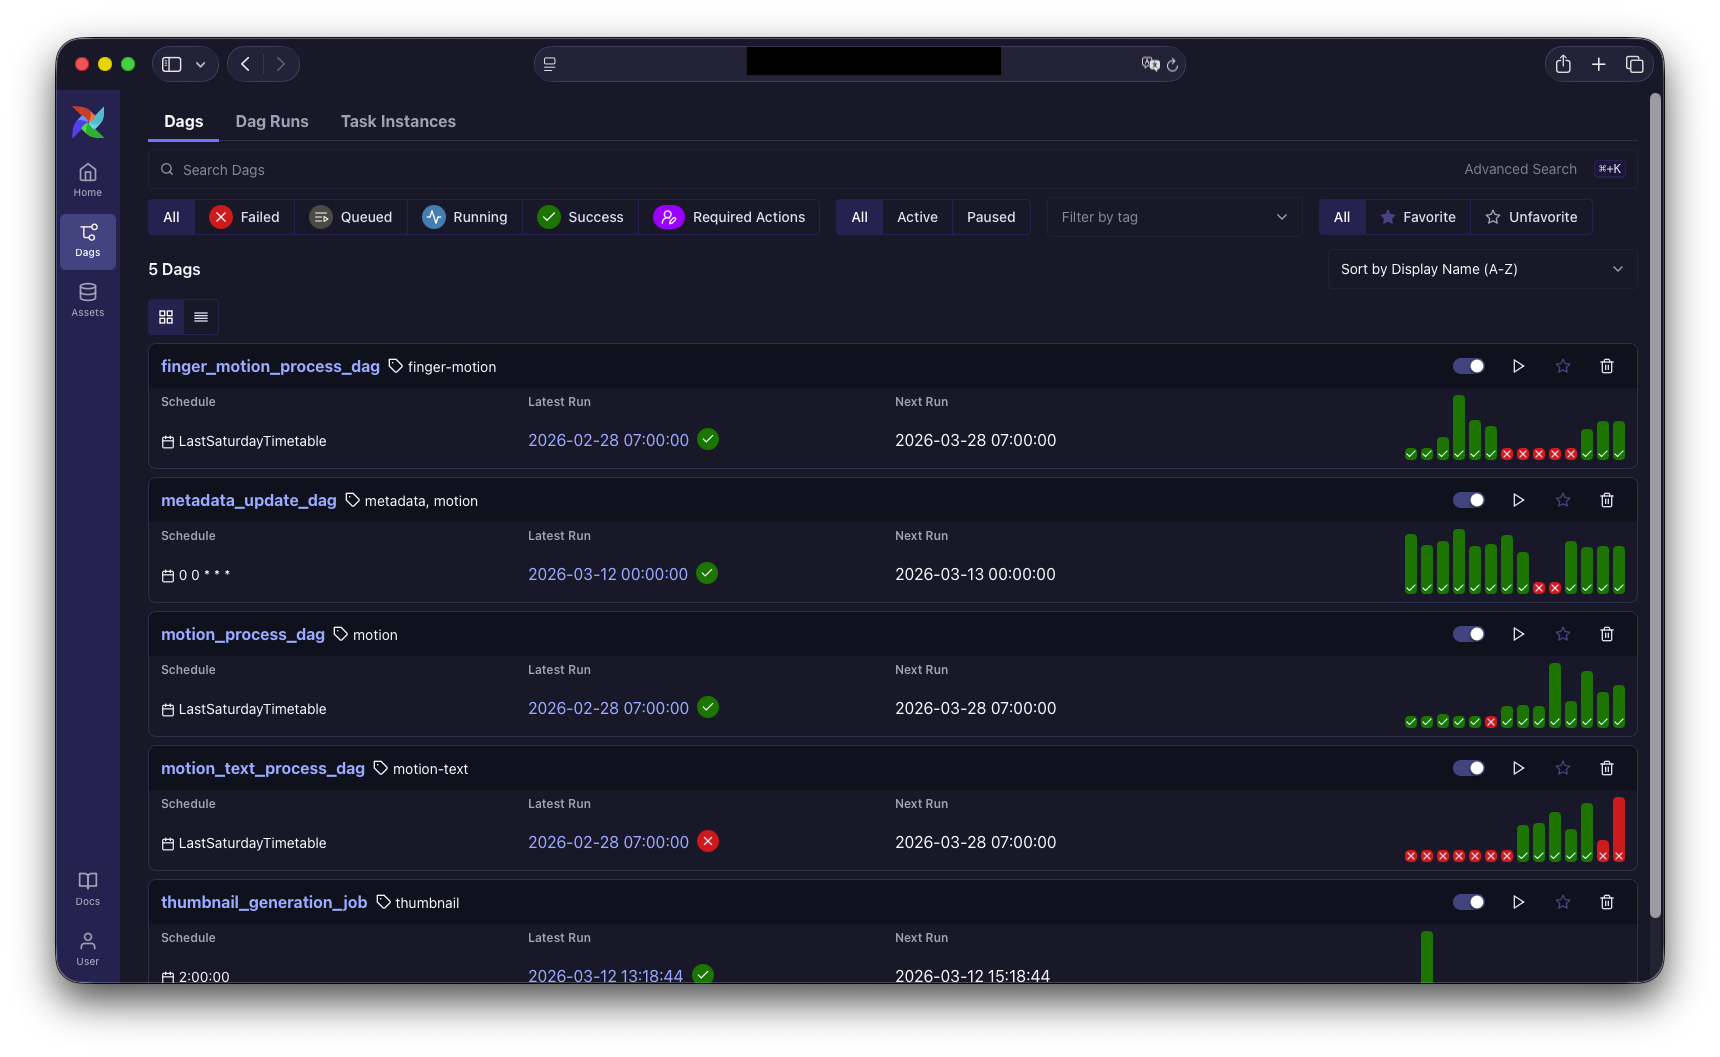Open the User menu in sidebar
The image size is (1720, 1057).
coord(88,948)
